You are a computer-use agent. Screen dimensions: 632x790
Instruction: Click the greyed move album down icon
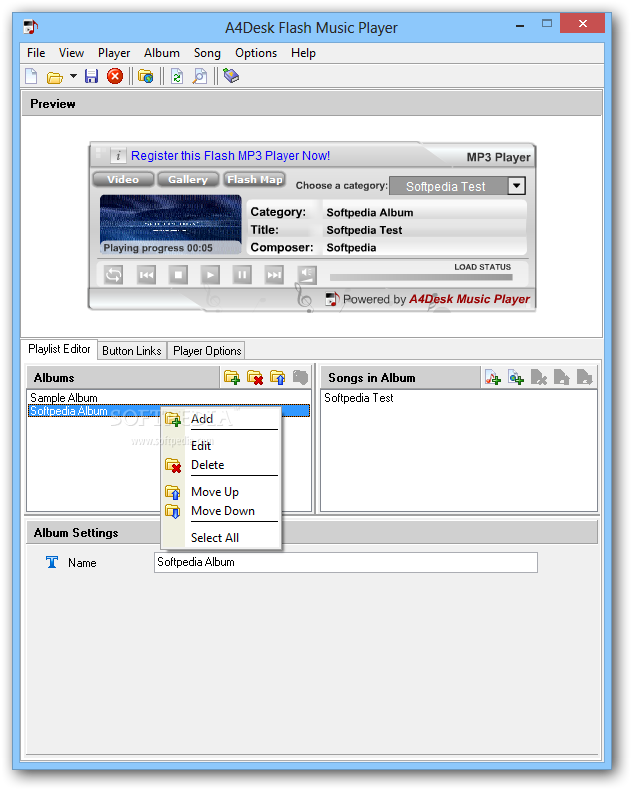click(x=300, y=377)
